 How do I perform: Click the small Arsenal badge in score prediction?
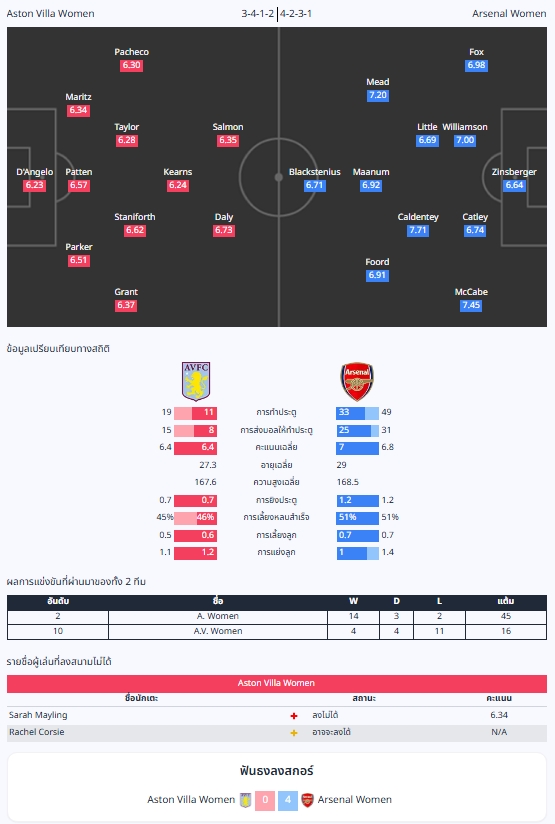point(307,800)
